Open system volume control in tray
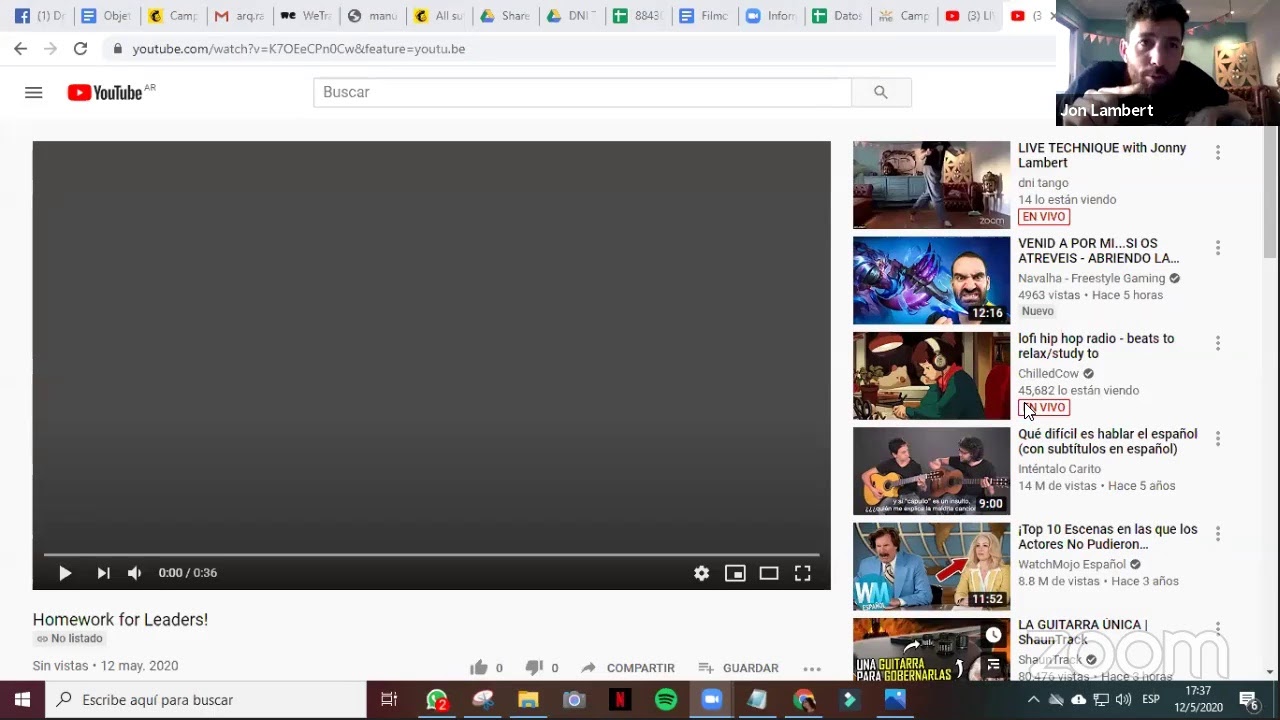Screen dimensions: 1280x720 pos(1123,700)
